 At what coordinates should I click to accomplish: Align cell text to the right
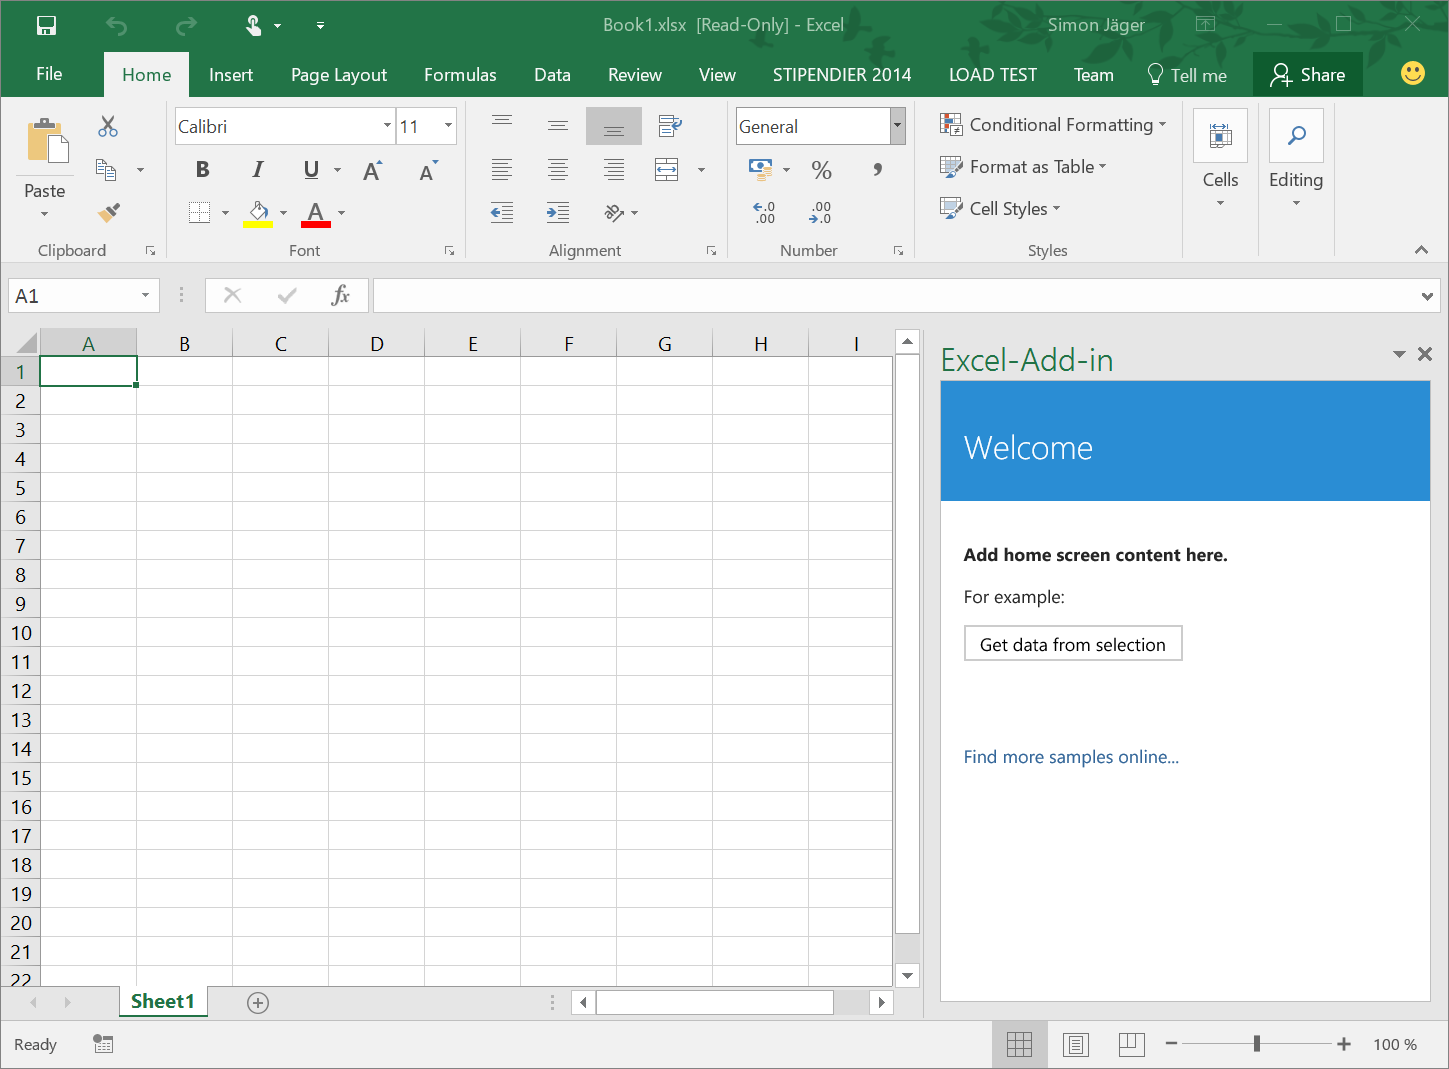click(614, 170)
